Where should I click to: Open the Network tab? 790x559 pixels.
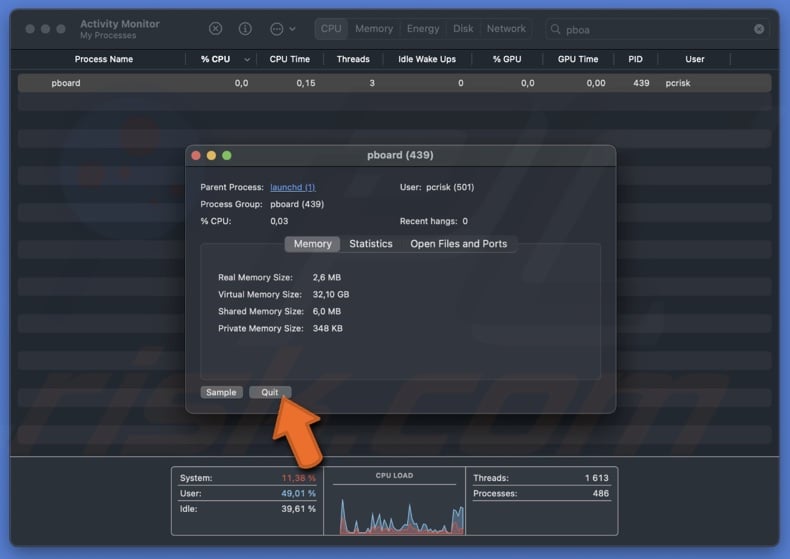(506, 29)
